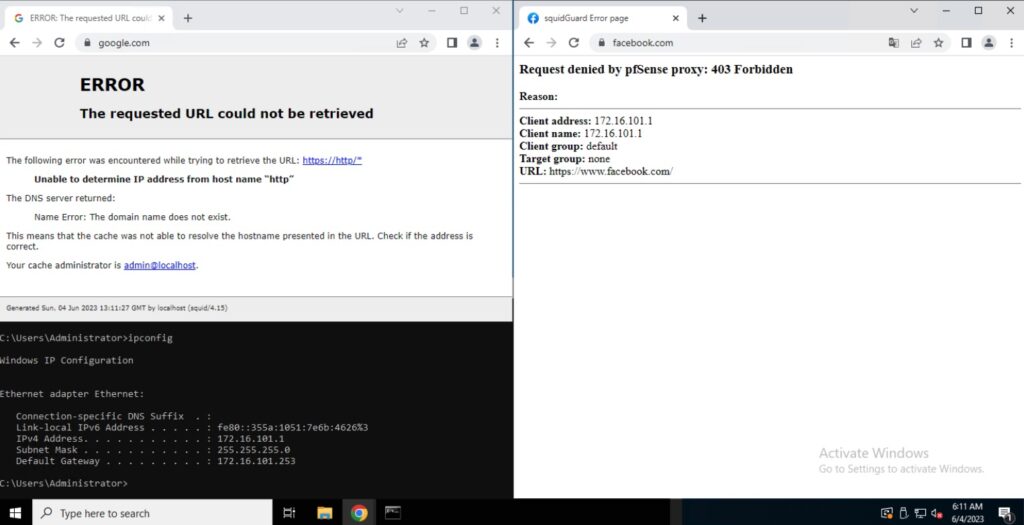The width and height of the screenshot is (1024, 525).
Task: Open the https://http/* link
Action: (x=332, y=160)
